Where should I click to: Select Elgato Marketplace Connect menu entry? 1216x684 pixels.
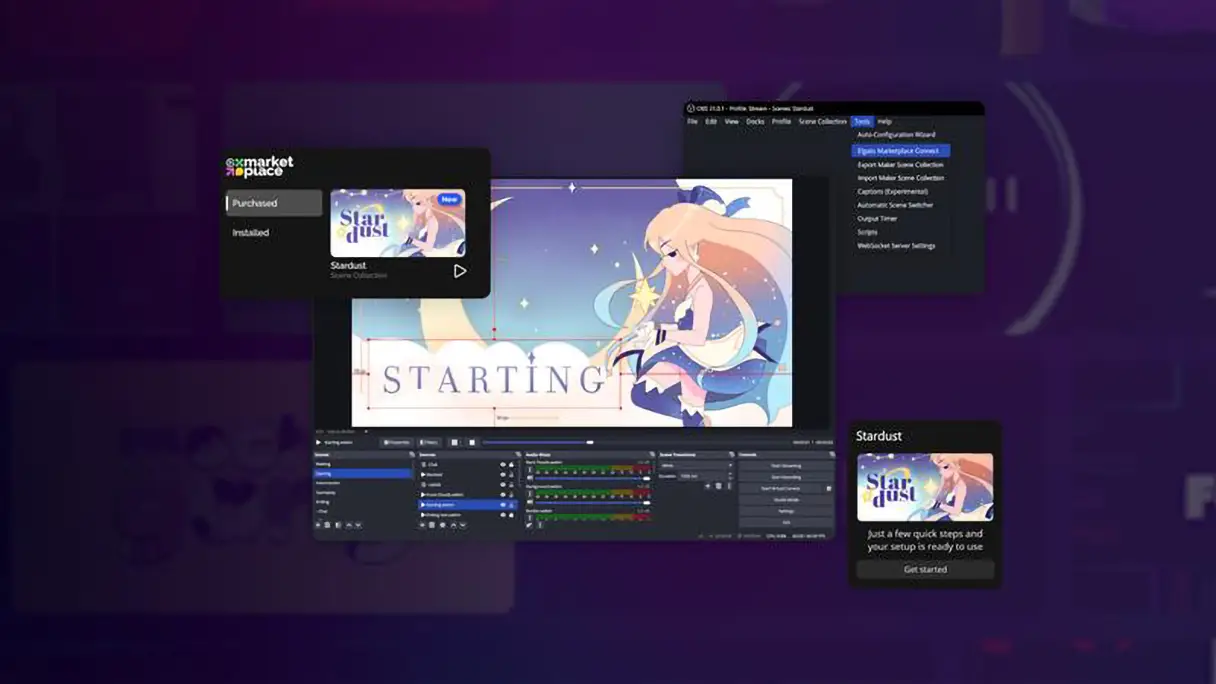click(x=900, y=151)
